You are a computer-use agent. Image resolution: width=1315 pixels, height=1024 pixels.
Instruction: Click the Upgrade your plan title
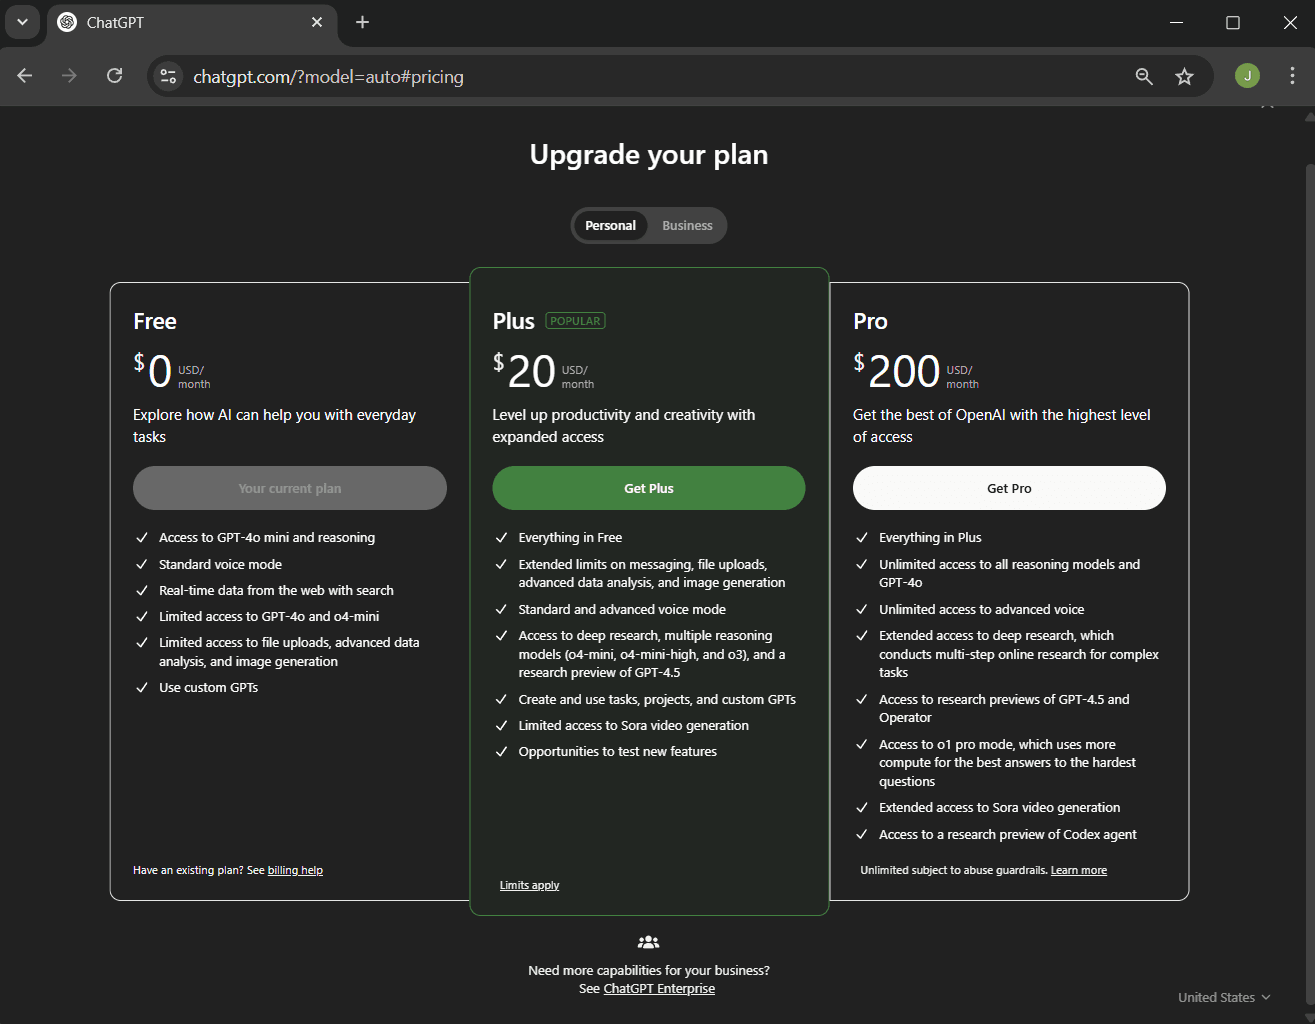[x=649, y=154]
